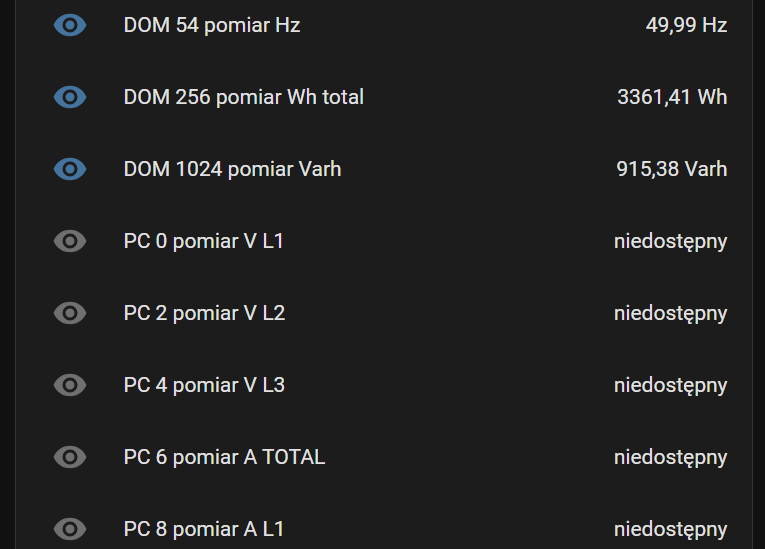Open the DOM 54 pomiar Hz entity

point(212,25)
